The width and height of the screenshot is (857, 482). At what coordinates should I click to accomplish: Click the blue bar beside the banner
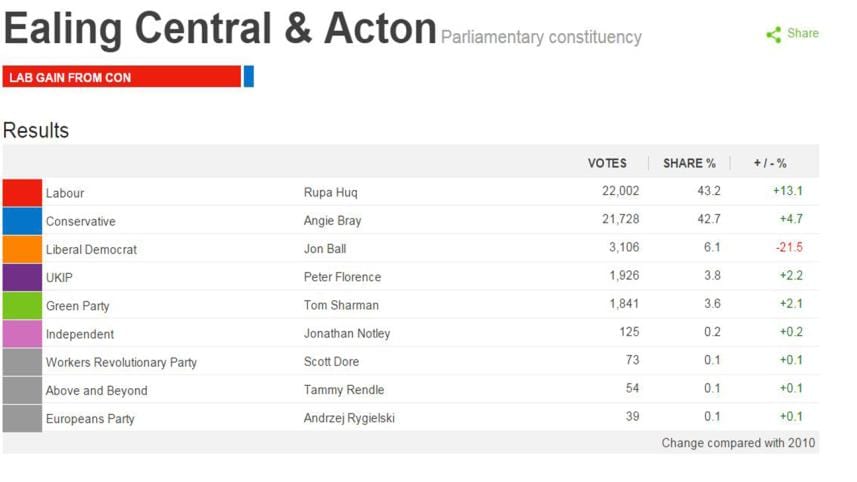coord(249,77)
